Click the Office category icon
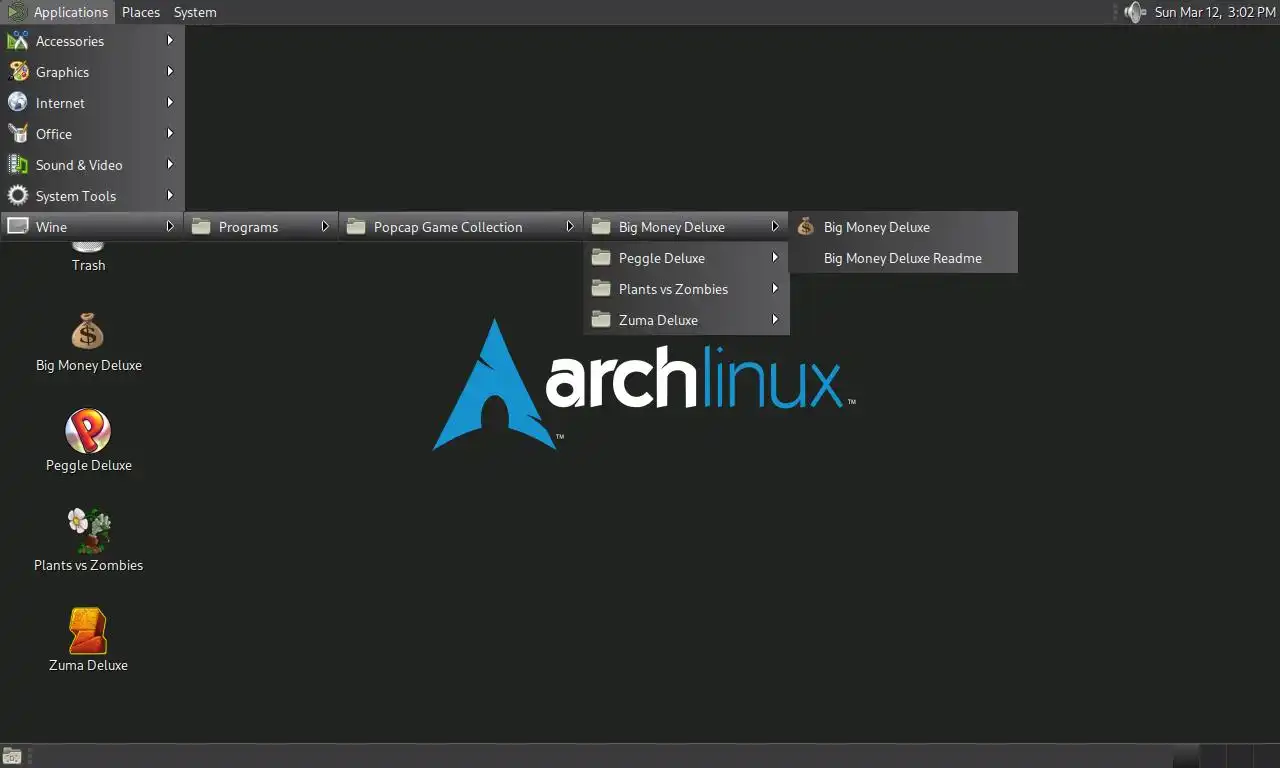Screen dimensions: 1280x768 [18, 134]
